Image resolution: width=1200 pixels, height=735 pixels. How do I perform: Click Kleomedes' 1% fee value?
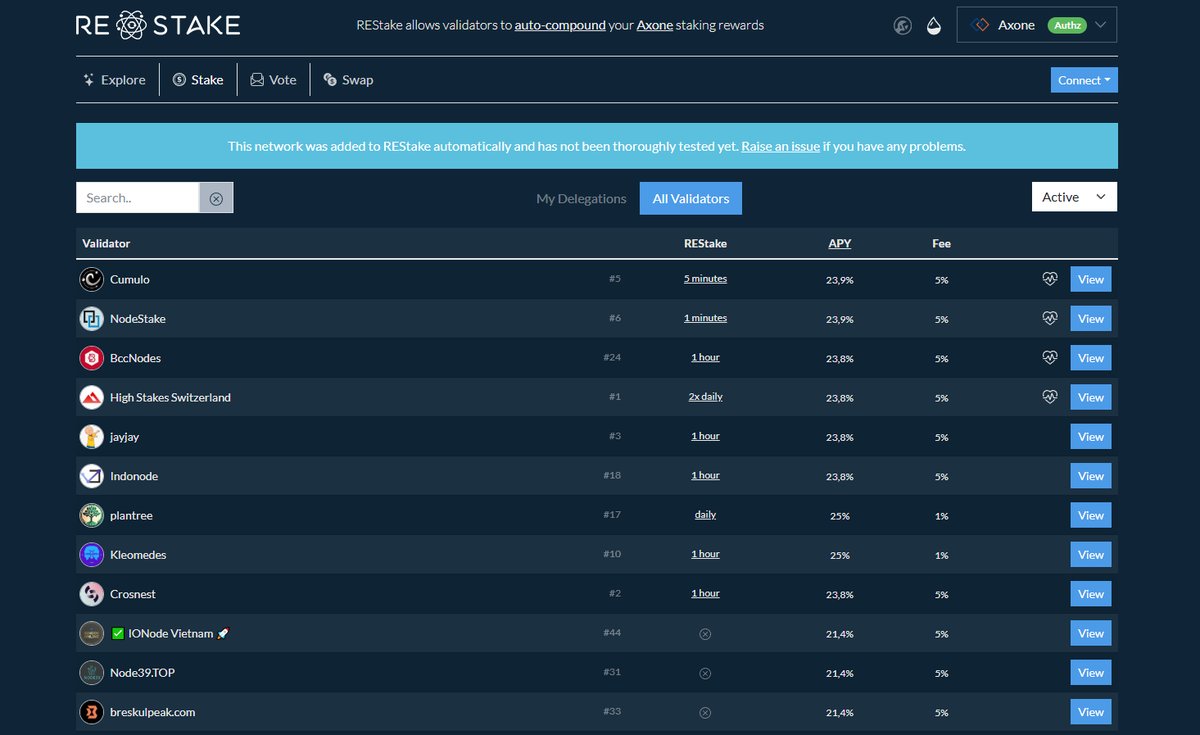(x=941, y=555)
